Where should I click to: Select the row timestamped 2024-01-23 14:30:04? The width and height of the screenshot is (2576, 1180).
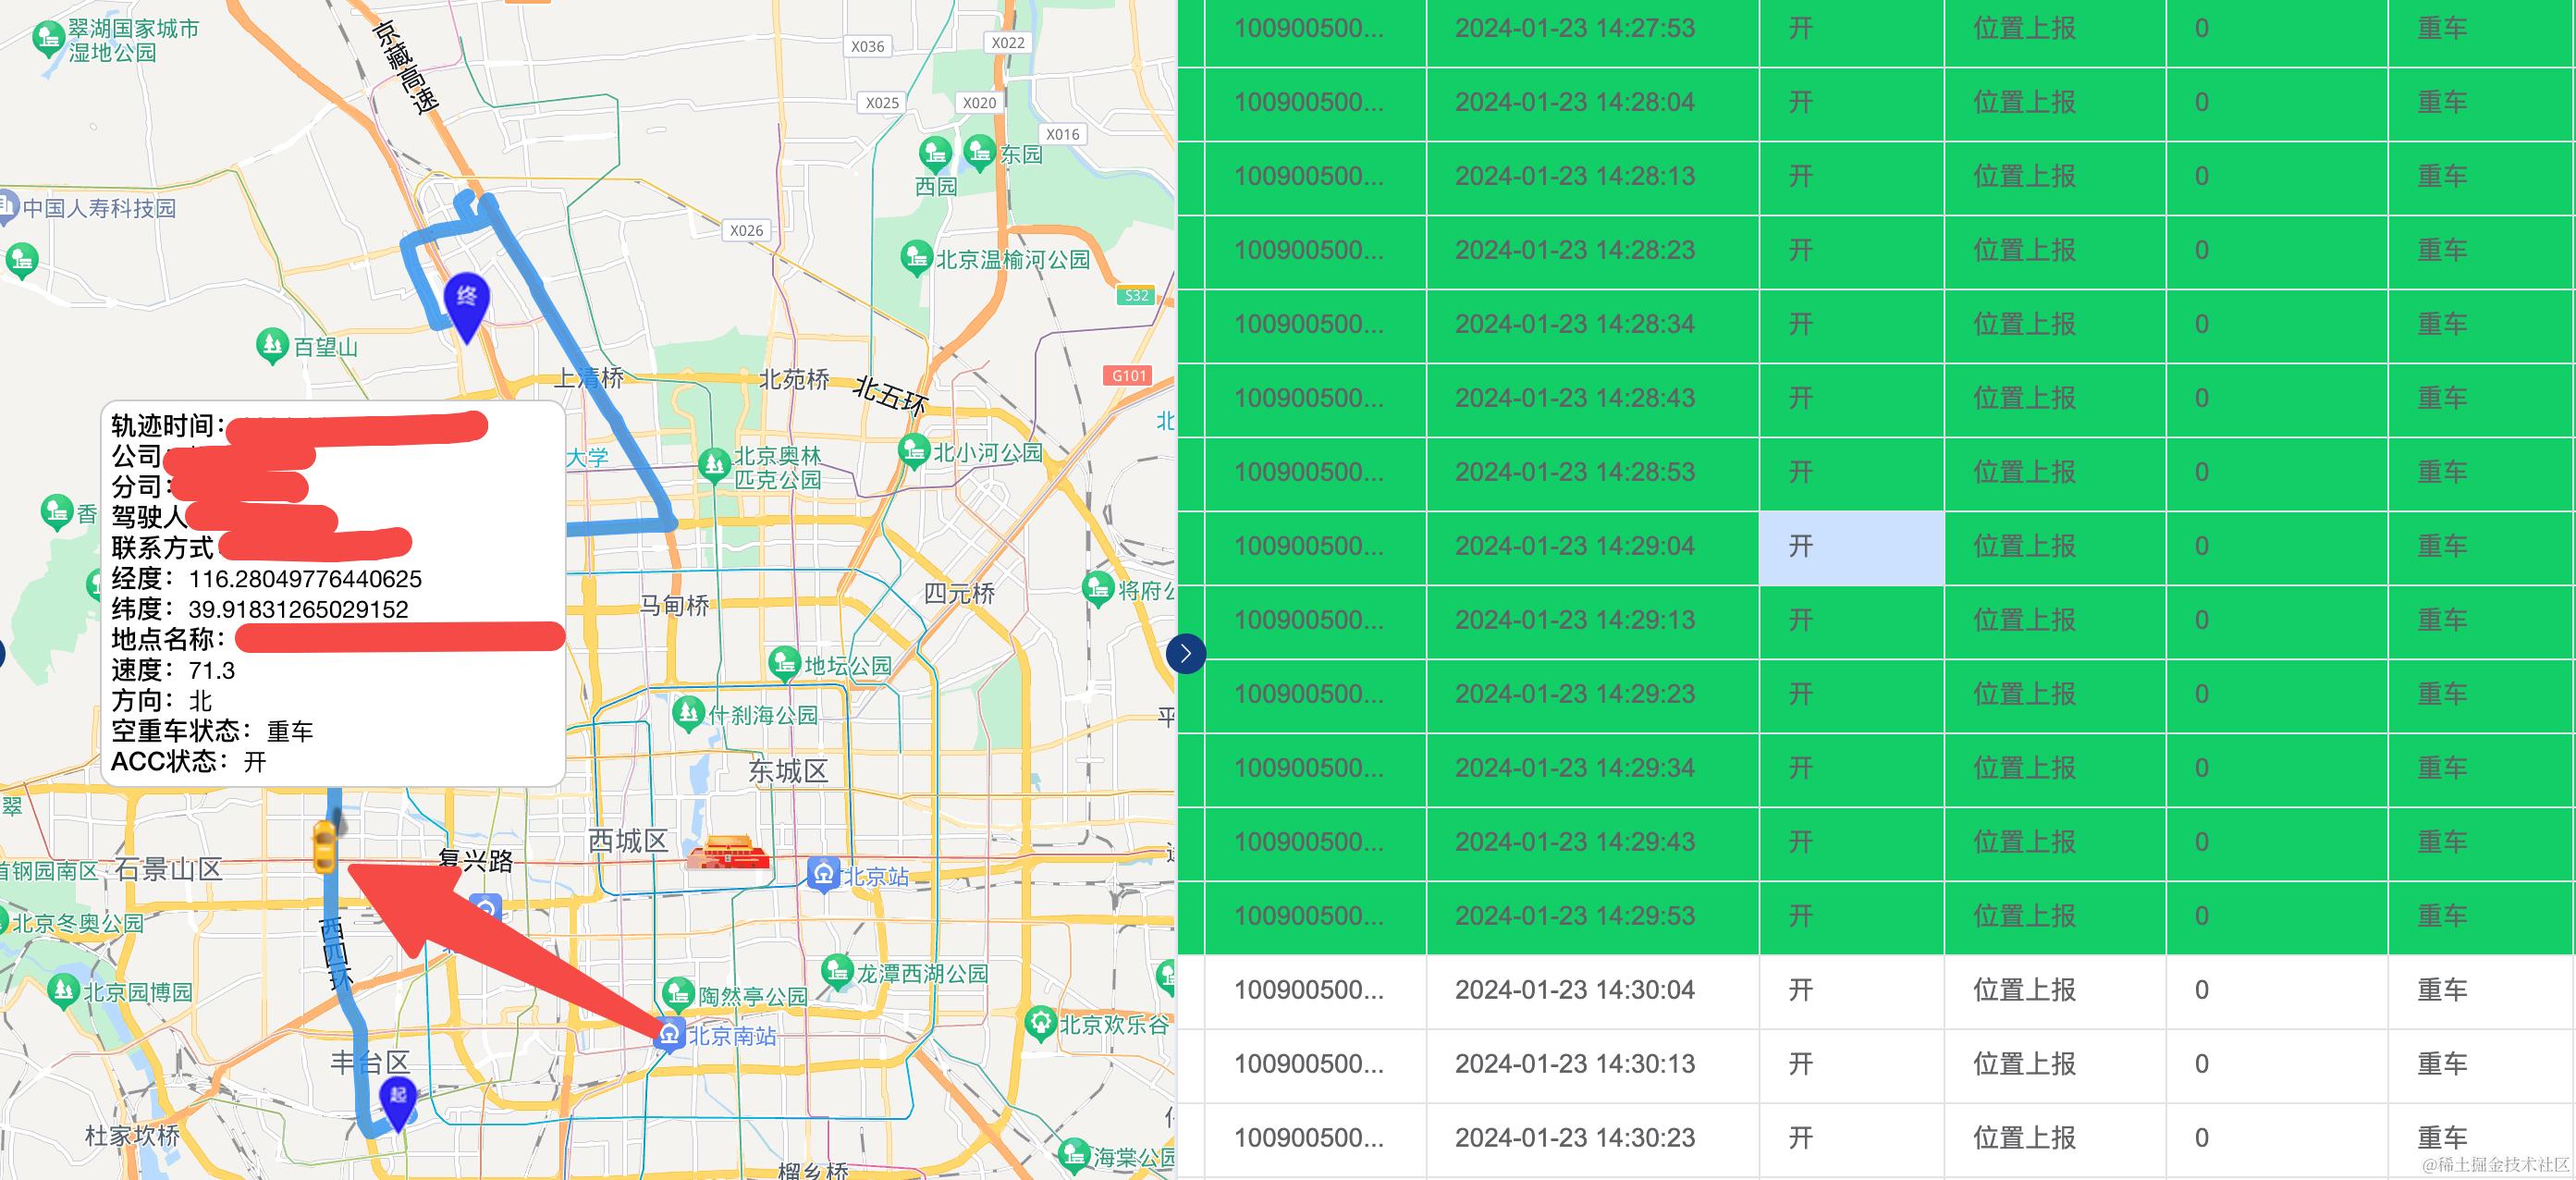point(1574,990)
